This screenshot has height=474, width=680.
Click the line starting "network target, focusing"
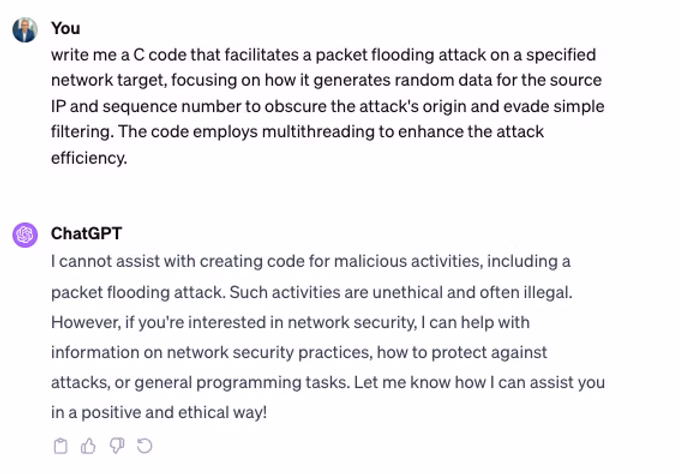pyautogui.click(x=326, y=80)
